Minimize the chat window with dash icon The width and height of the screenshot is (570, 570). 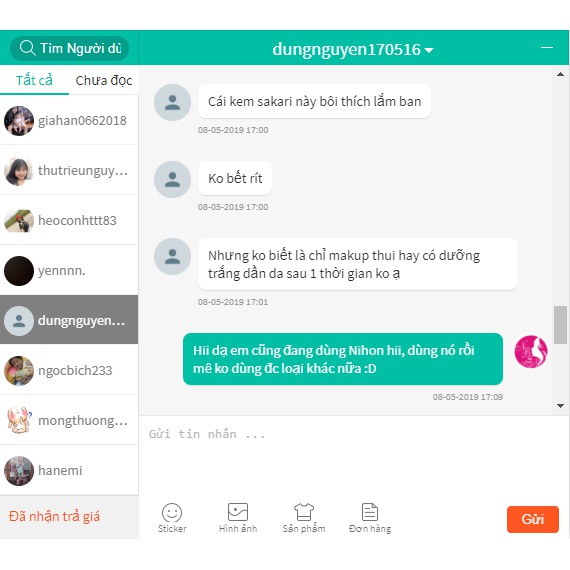[547, 48]
